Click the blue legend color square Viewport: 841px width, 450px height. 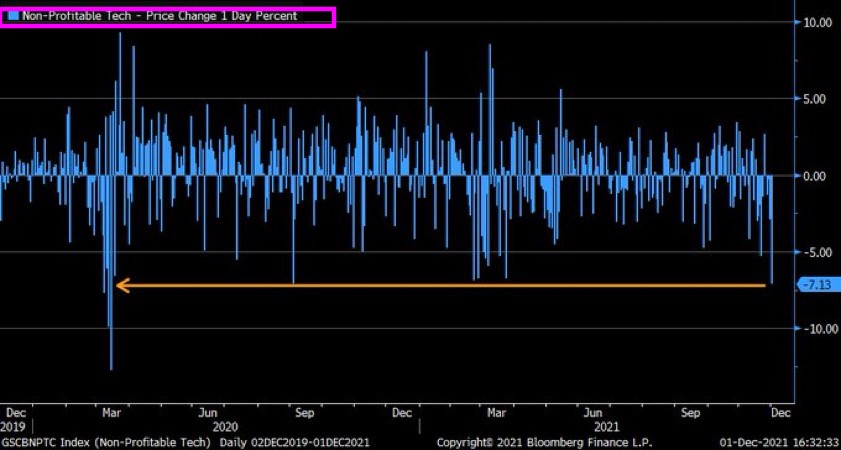click(12, 16)
